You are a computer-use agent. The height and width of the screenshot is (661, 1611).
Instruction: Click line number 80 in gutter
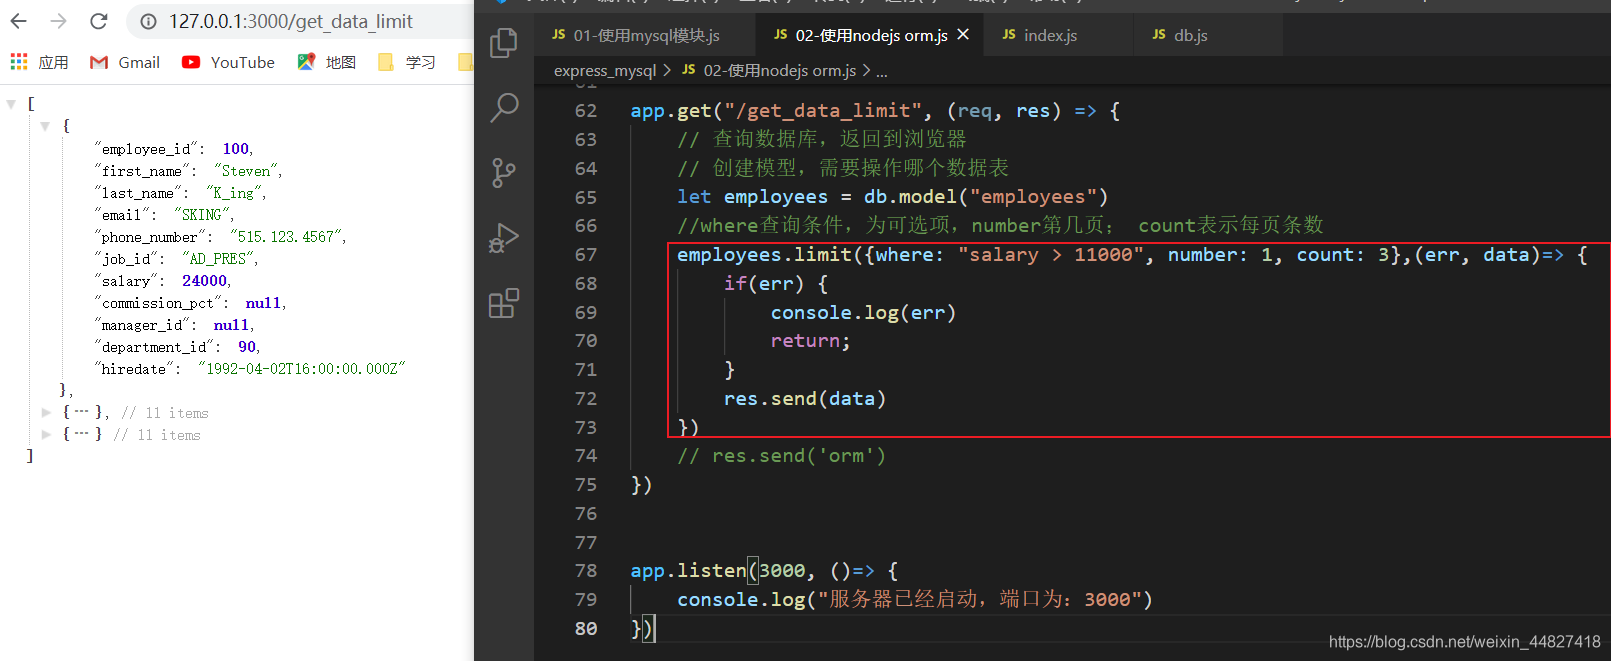point(586,629)
